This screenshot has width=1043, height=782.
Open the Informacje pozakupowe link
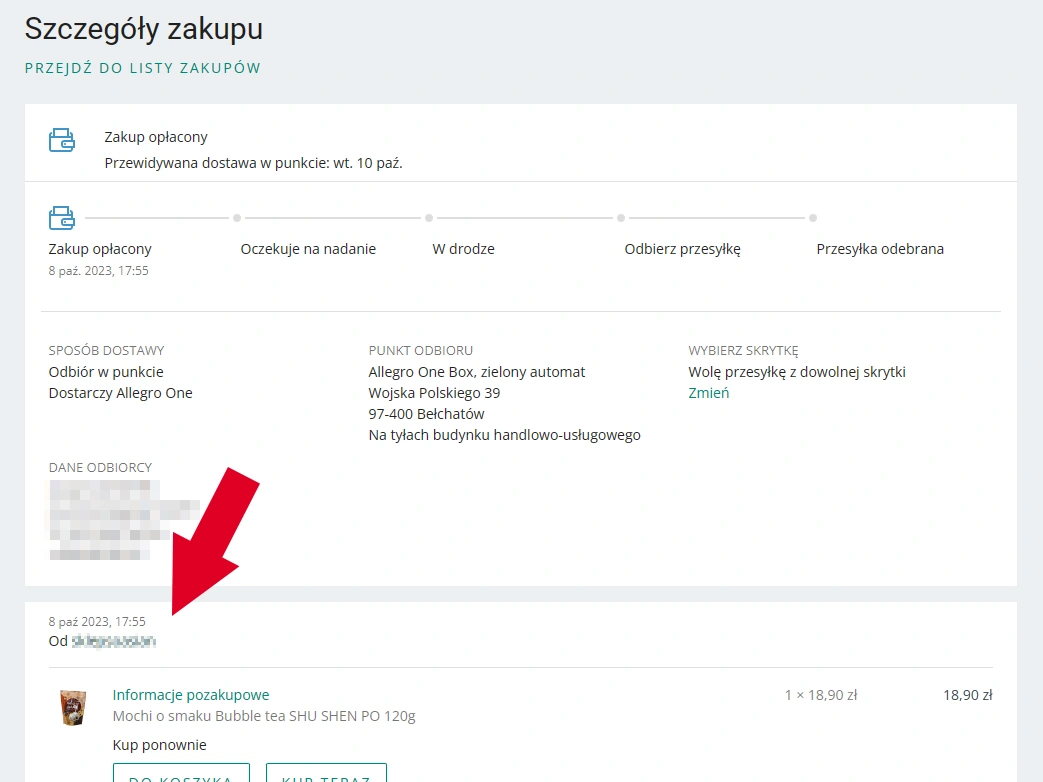tap(191, 695)
